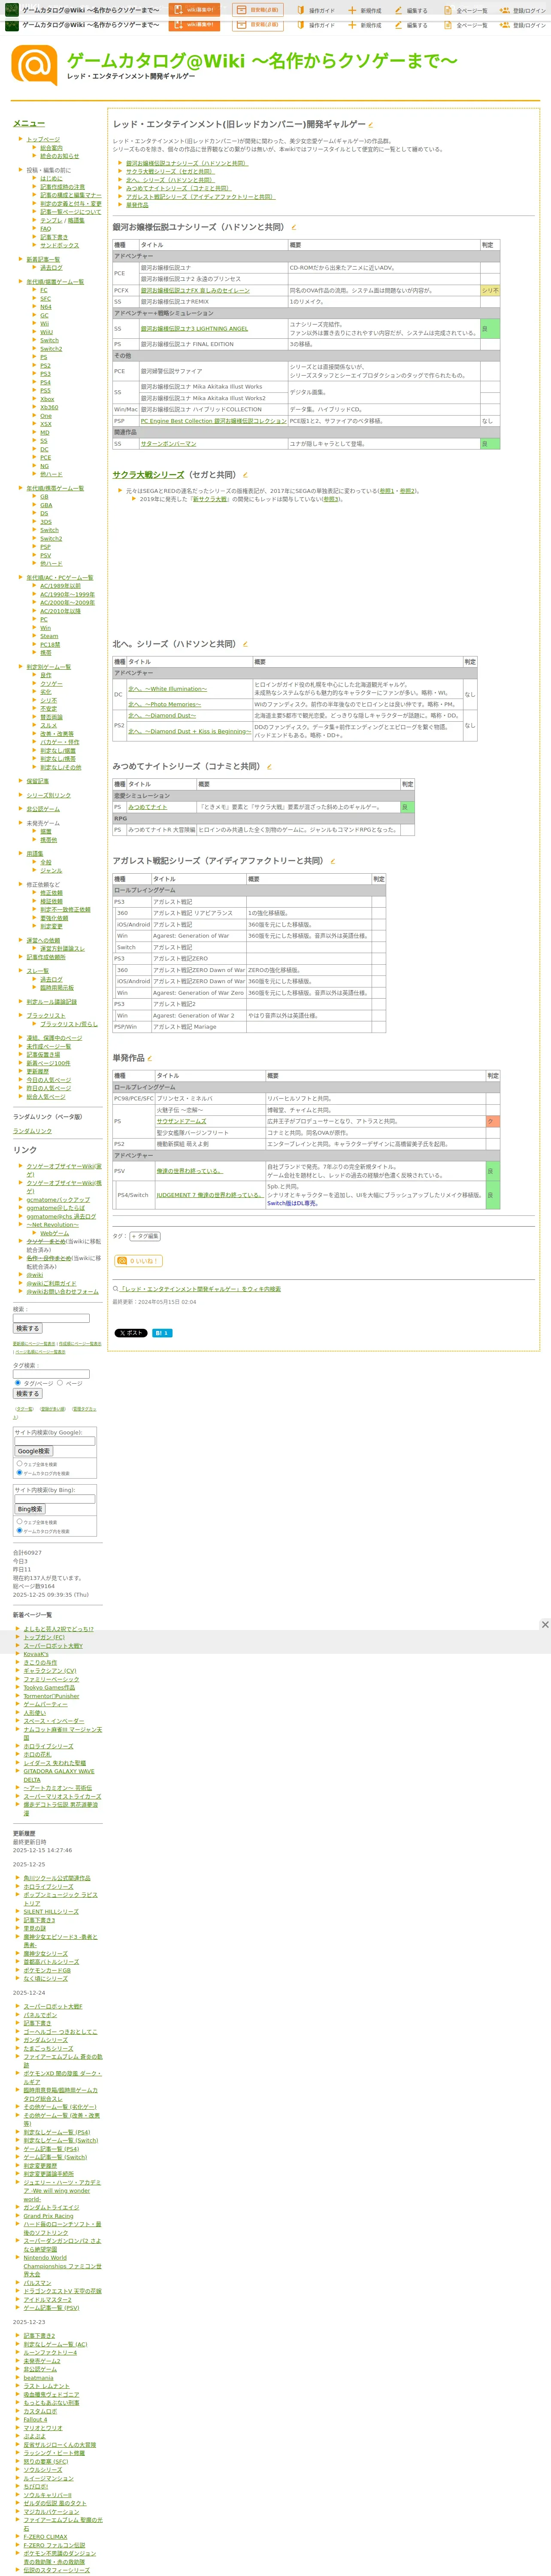Close the banner with the X button
This screenshot has width=551, height=2576.
coord(544,1625)
